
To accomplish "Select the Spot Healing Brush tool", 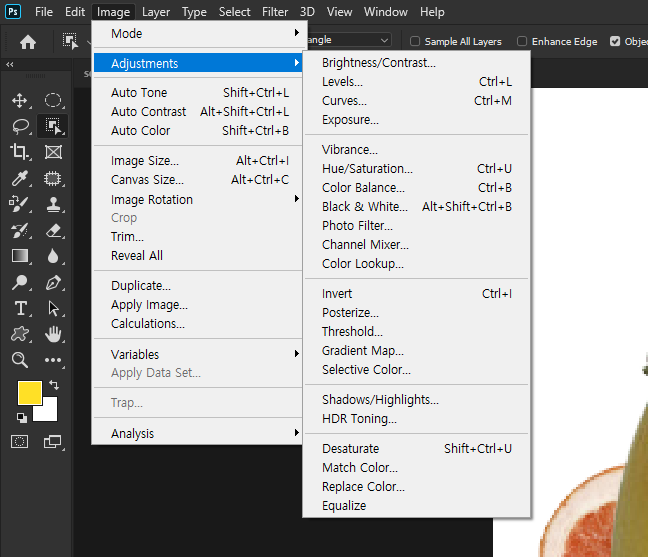I will coord(52,179).
